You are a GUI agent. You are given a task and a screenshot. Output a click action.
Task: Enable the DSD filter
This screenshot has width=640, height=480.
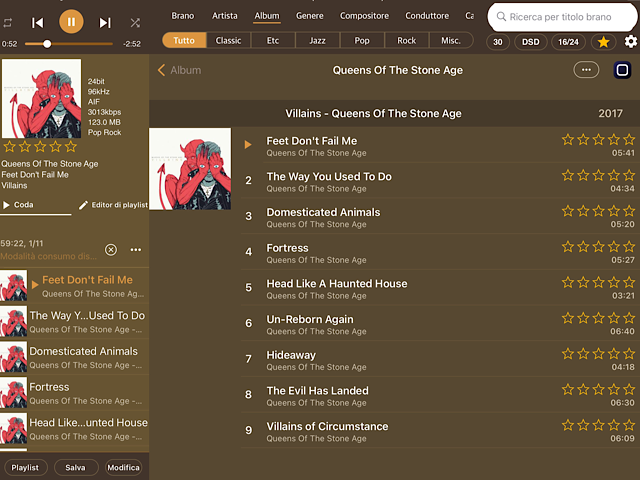coord(531,41)
